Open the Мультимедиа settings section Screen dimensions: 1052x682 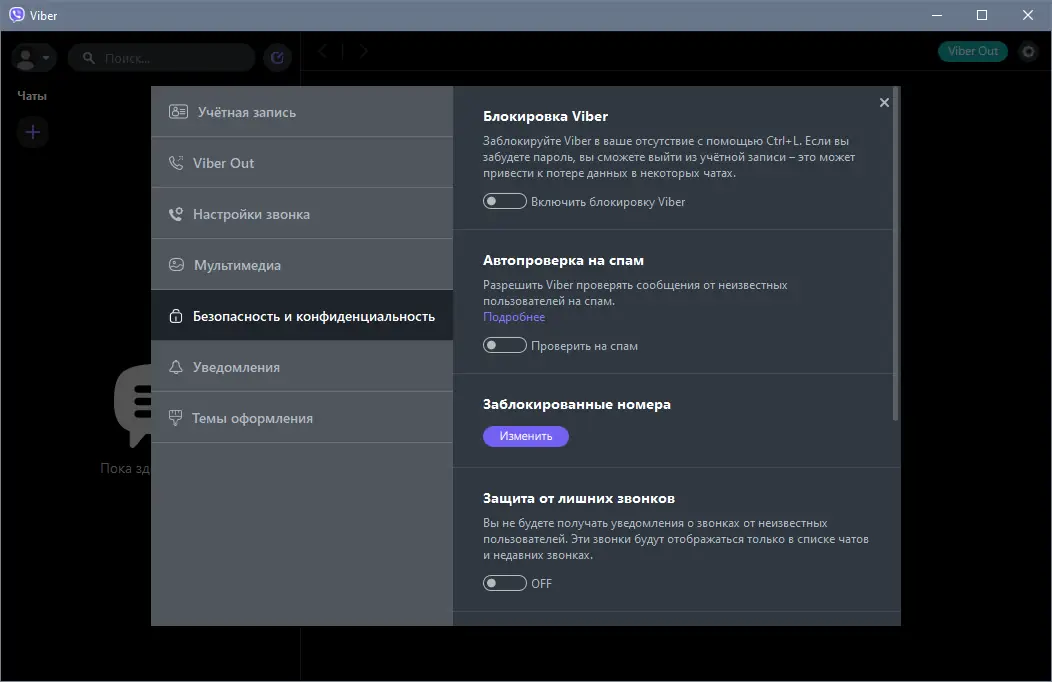(x=302, y=265)
